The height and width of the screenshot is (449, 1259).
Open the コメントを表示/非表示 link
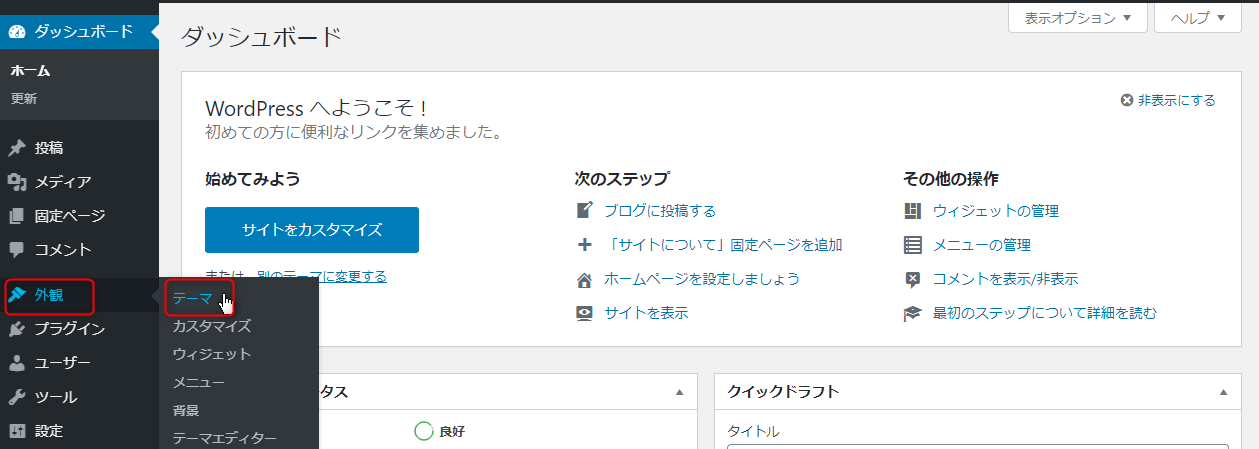pyautogui.click(x=1006, y=279)
